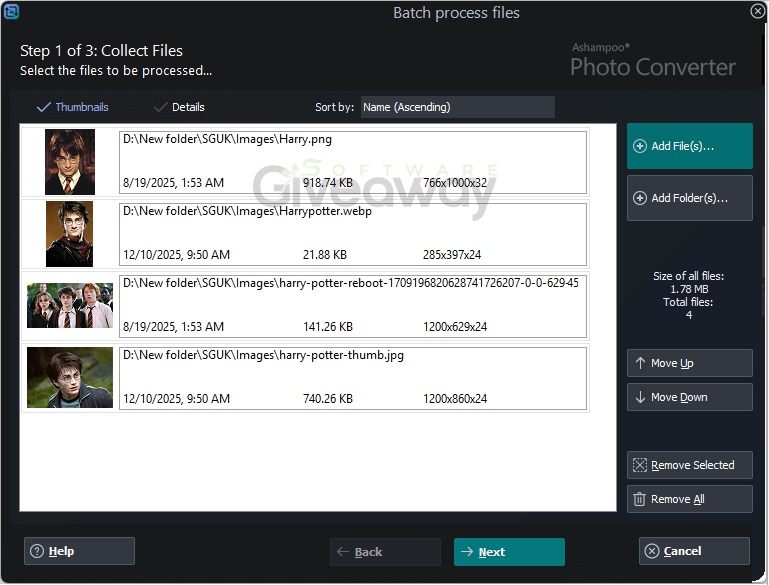The width and height of the screenshot is (769, 585).
Task: Click the Back button label
Action: (368, 552)
